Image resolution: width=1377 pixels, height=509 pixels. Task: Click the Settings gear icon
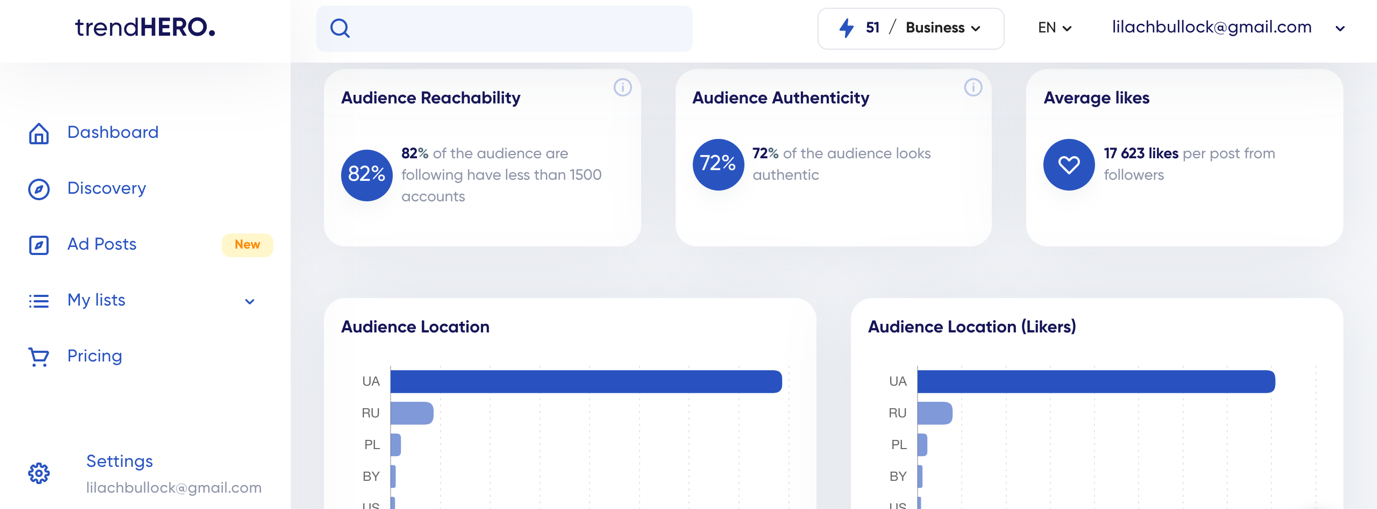(x=39, y=474)
